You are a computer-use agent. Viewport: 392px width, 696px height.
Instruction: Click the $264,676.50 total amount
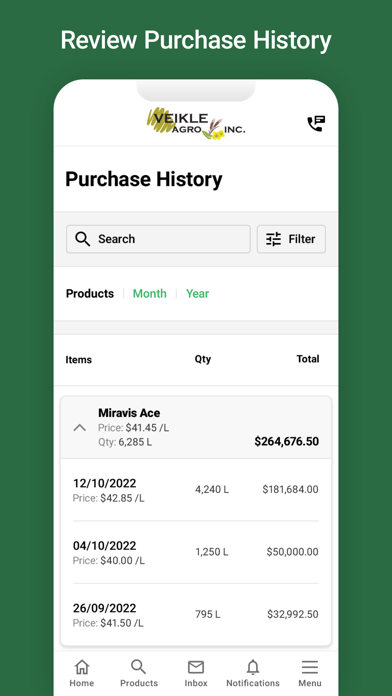pos(287,442)
